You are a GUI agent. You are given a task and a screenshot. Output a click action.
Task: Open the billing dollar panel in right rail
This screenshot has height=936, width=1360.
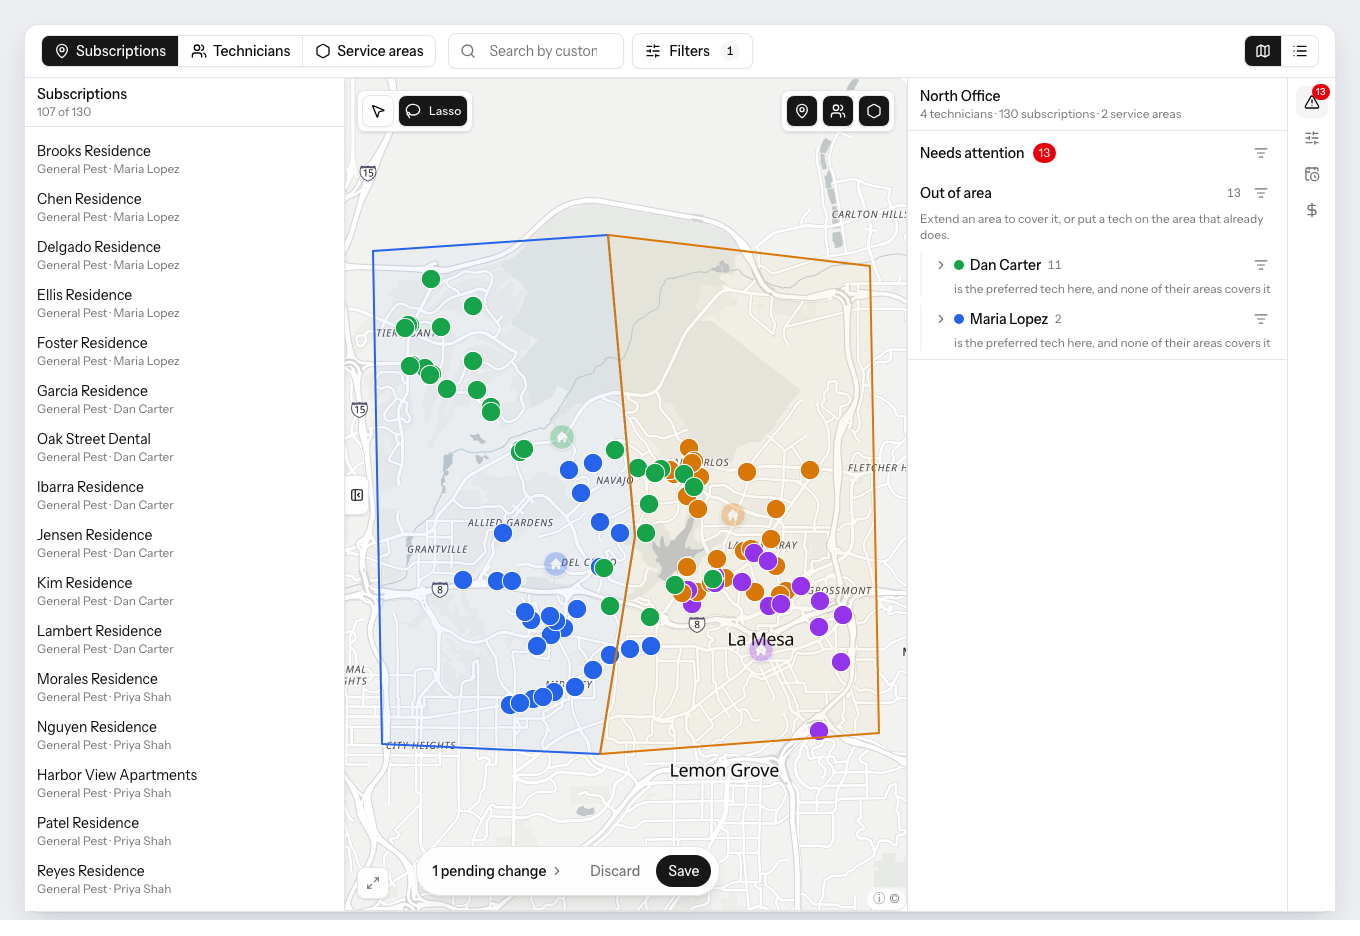pos(1312,210)
